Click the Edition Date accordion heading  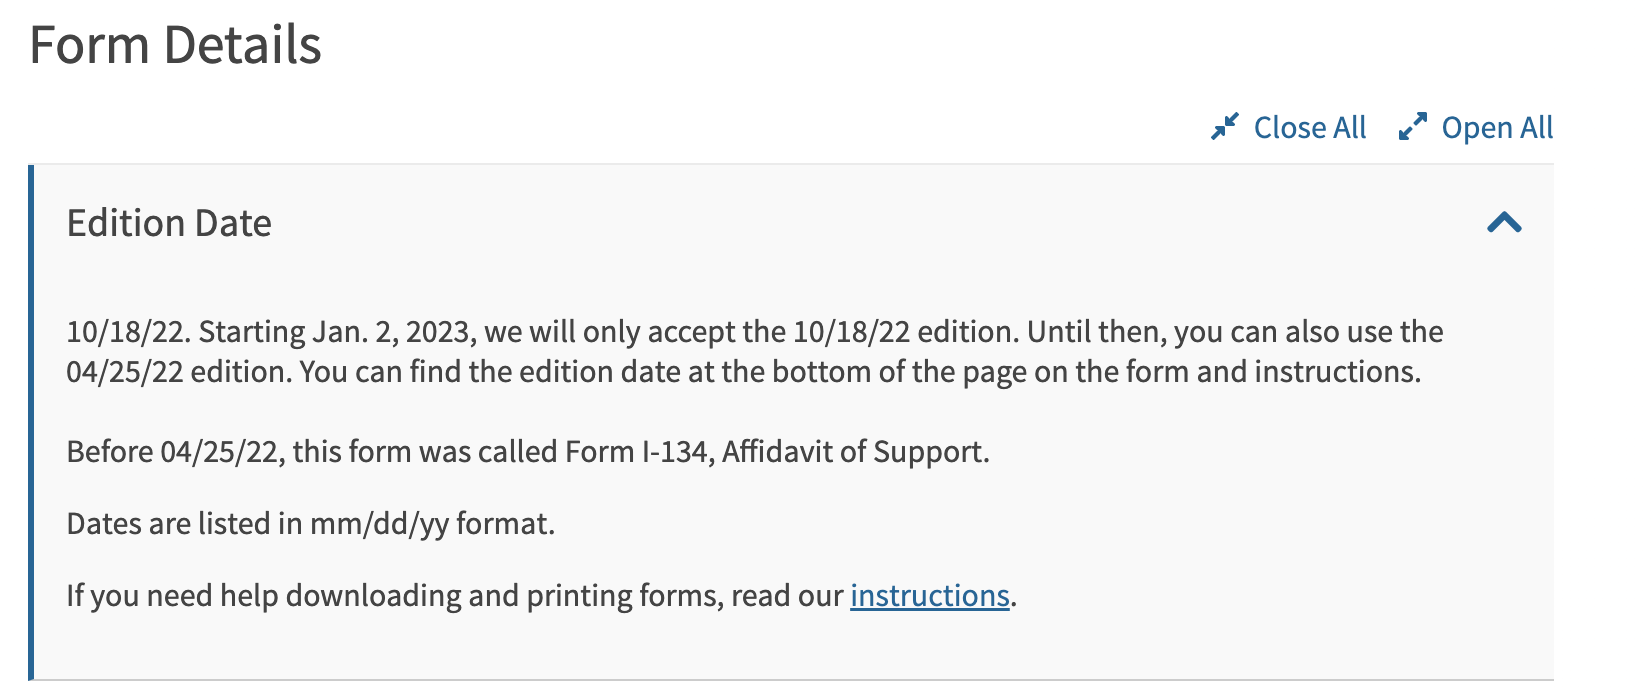169,223
